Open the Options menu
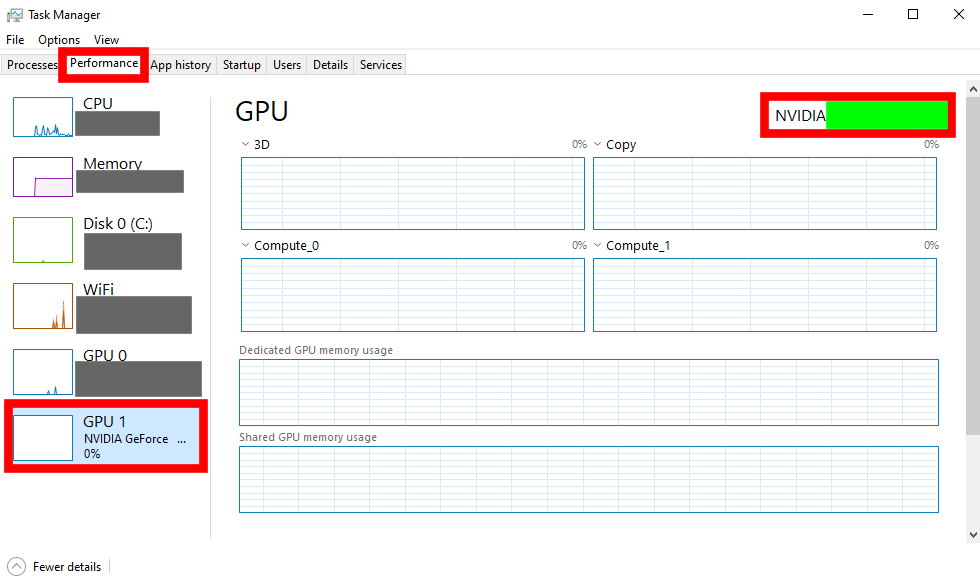The height and width of the screenshot is (588, 980). [59, 39]
